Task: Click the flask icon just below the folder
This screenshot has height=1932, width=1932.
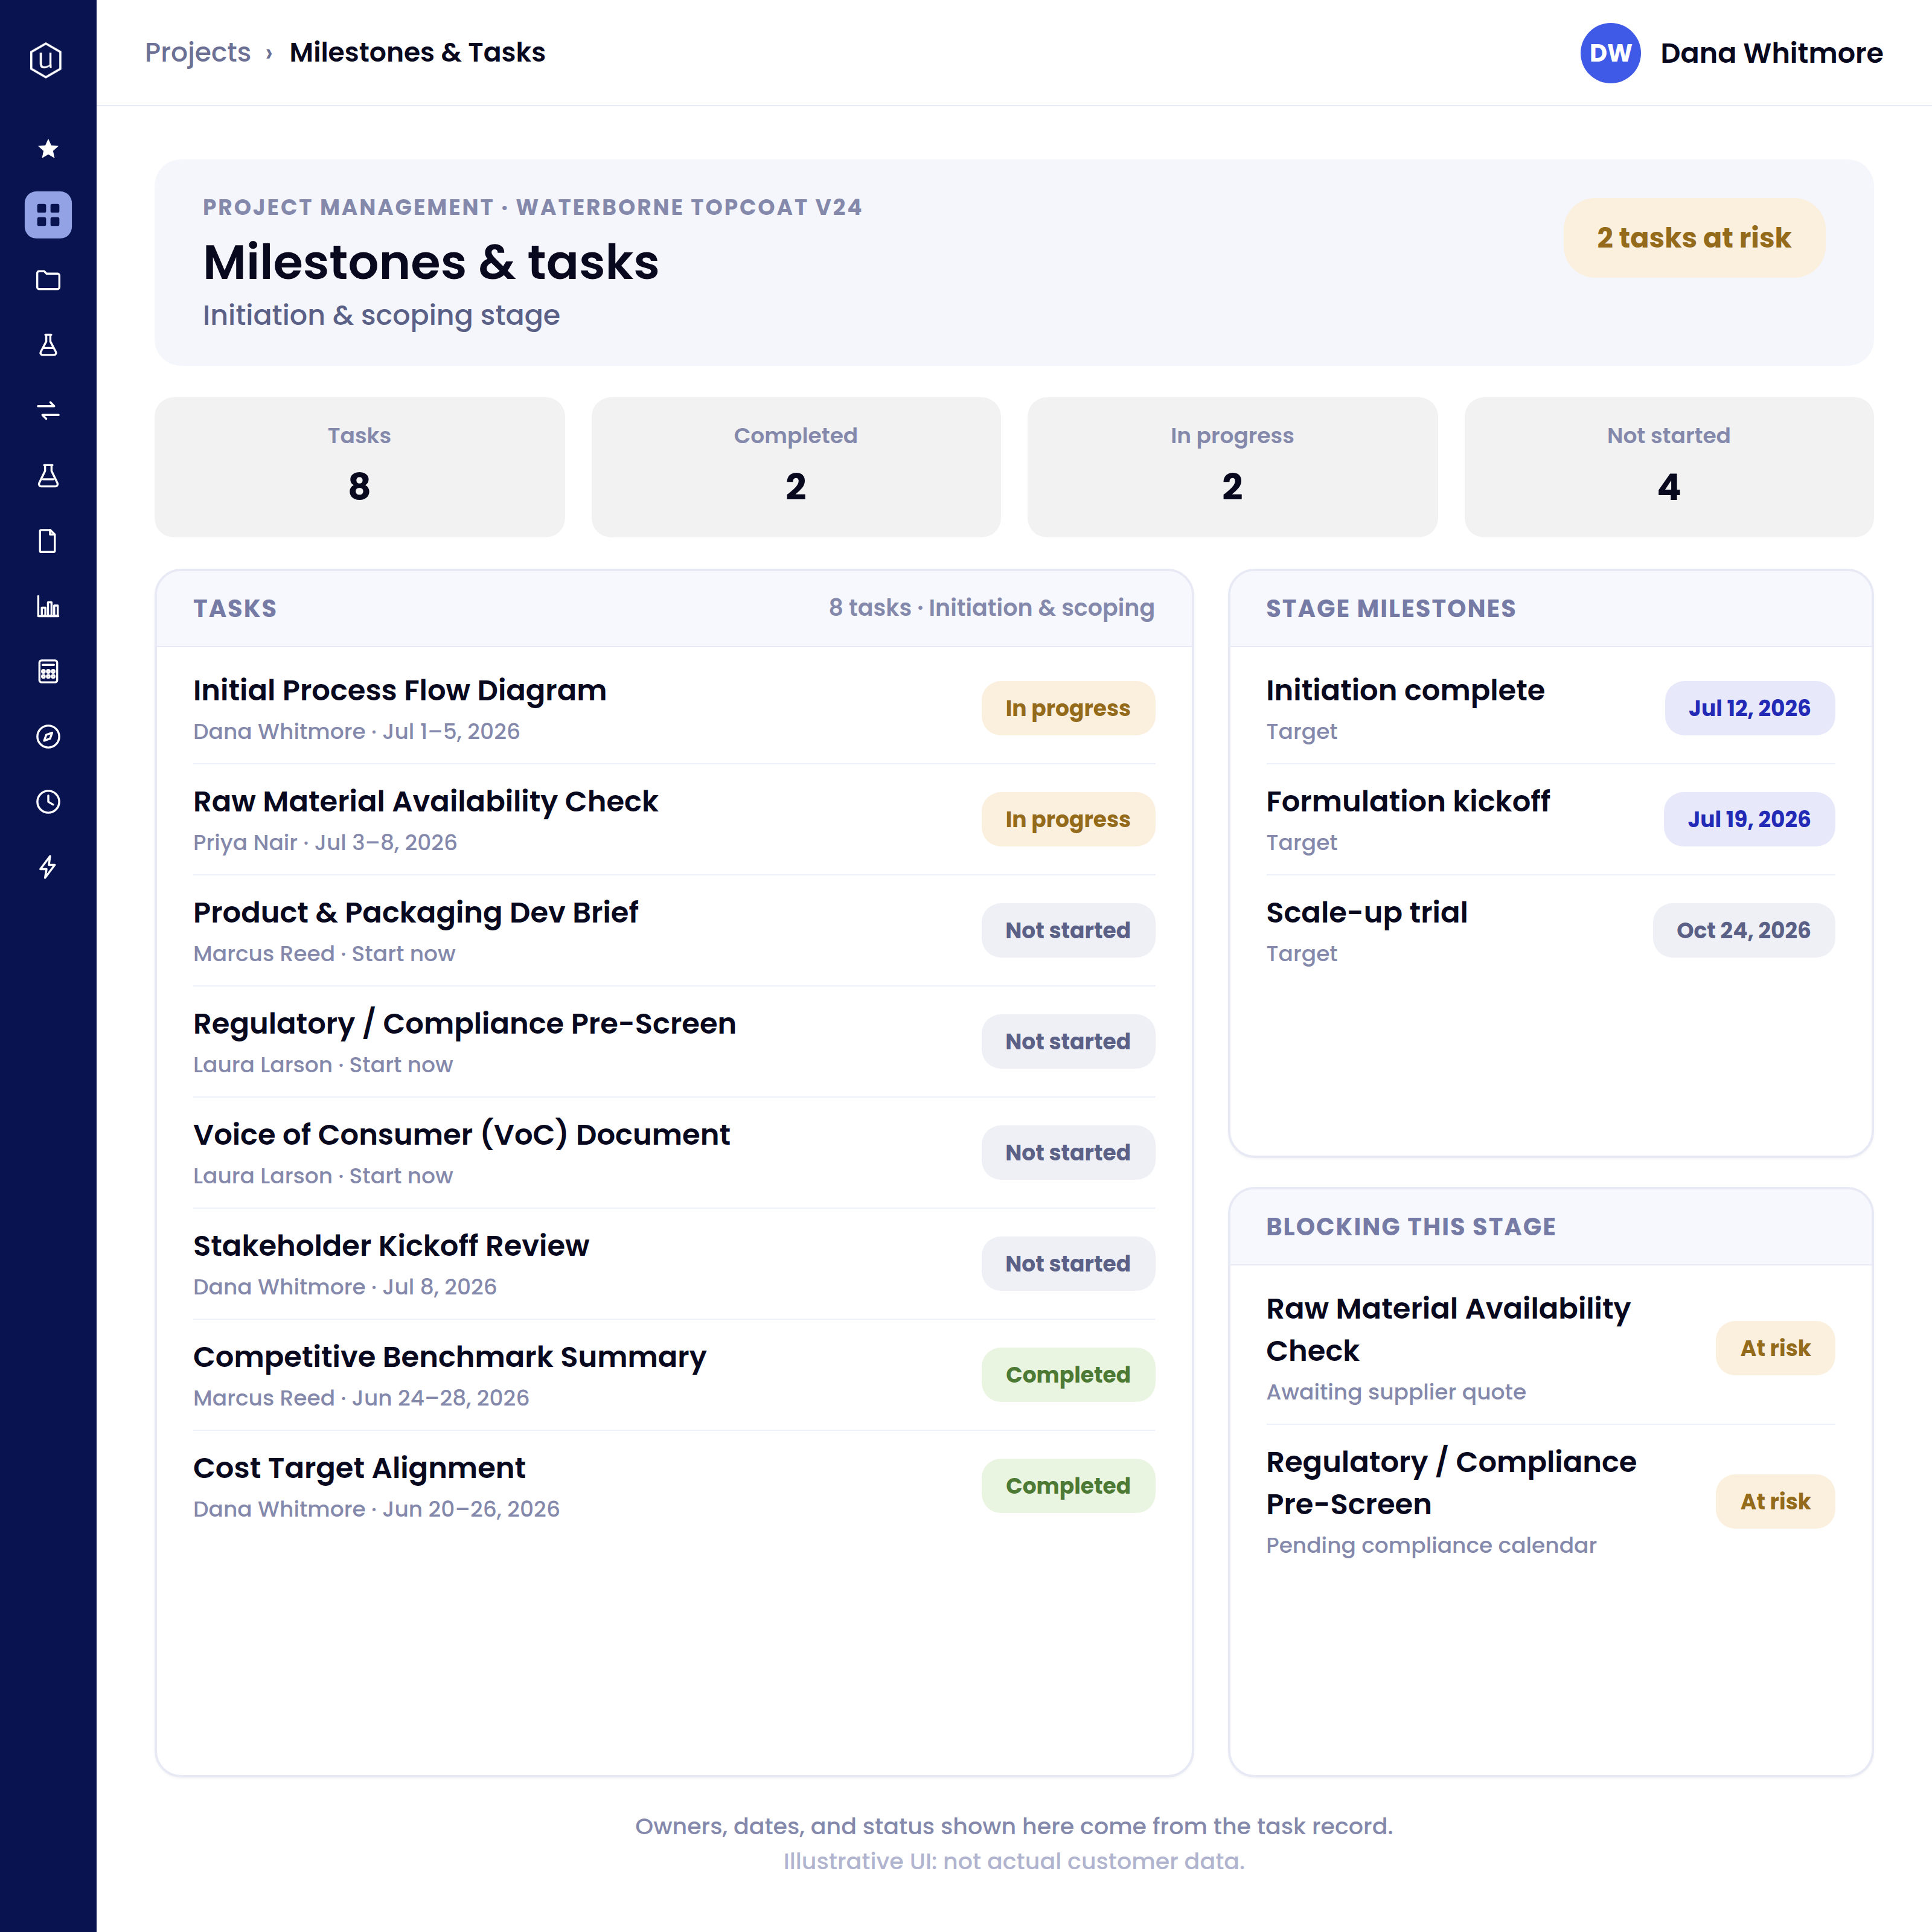Action: click(48, 345)
